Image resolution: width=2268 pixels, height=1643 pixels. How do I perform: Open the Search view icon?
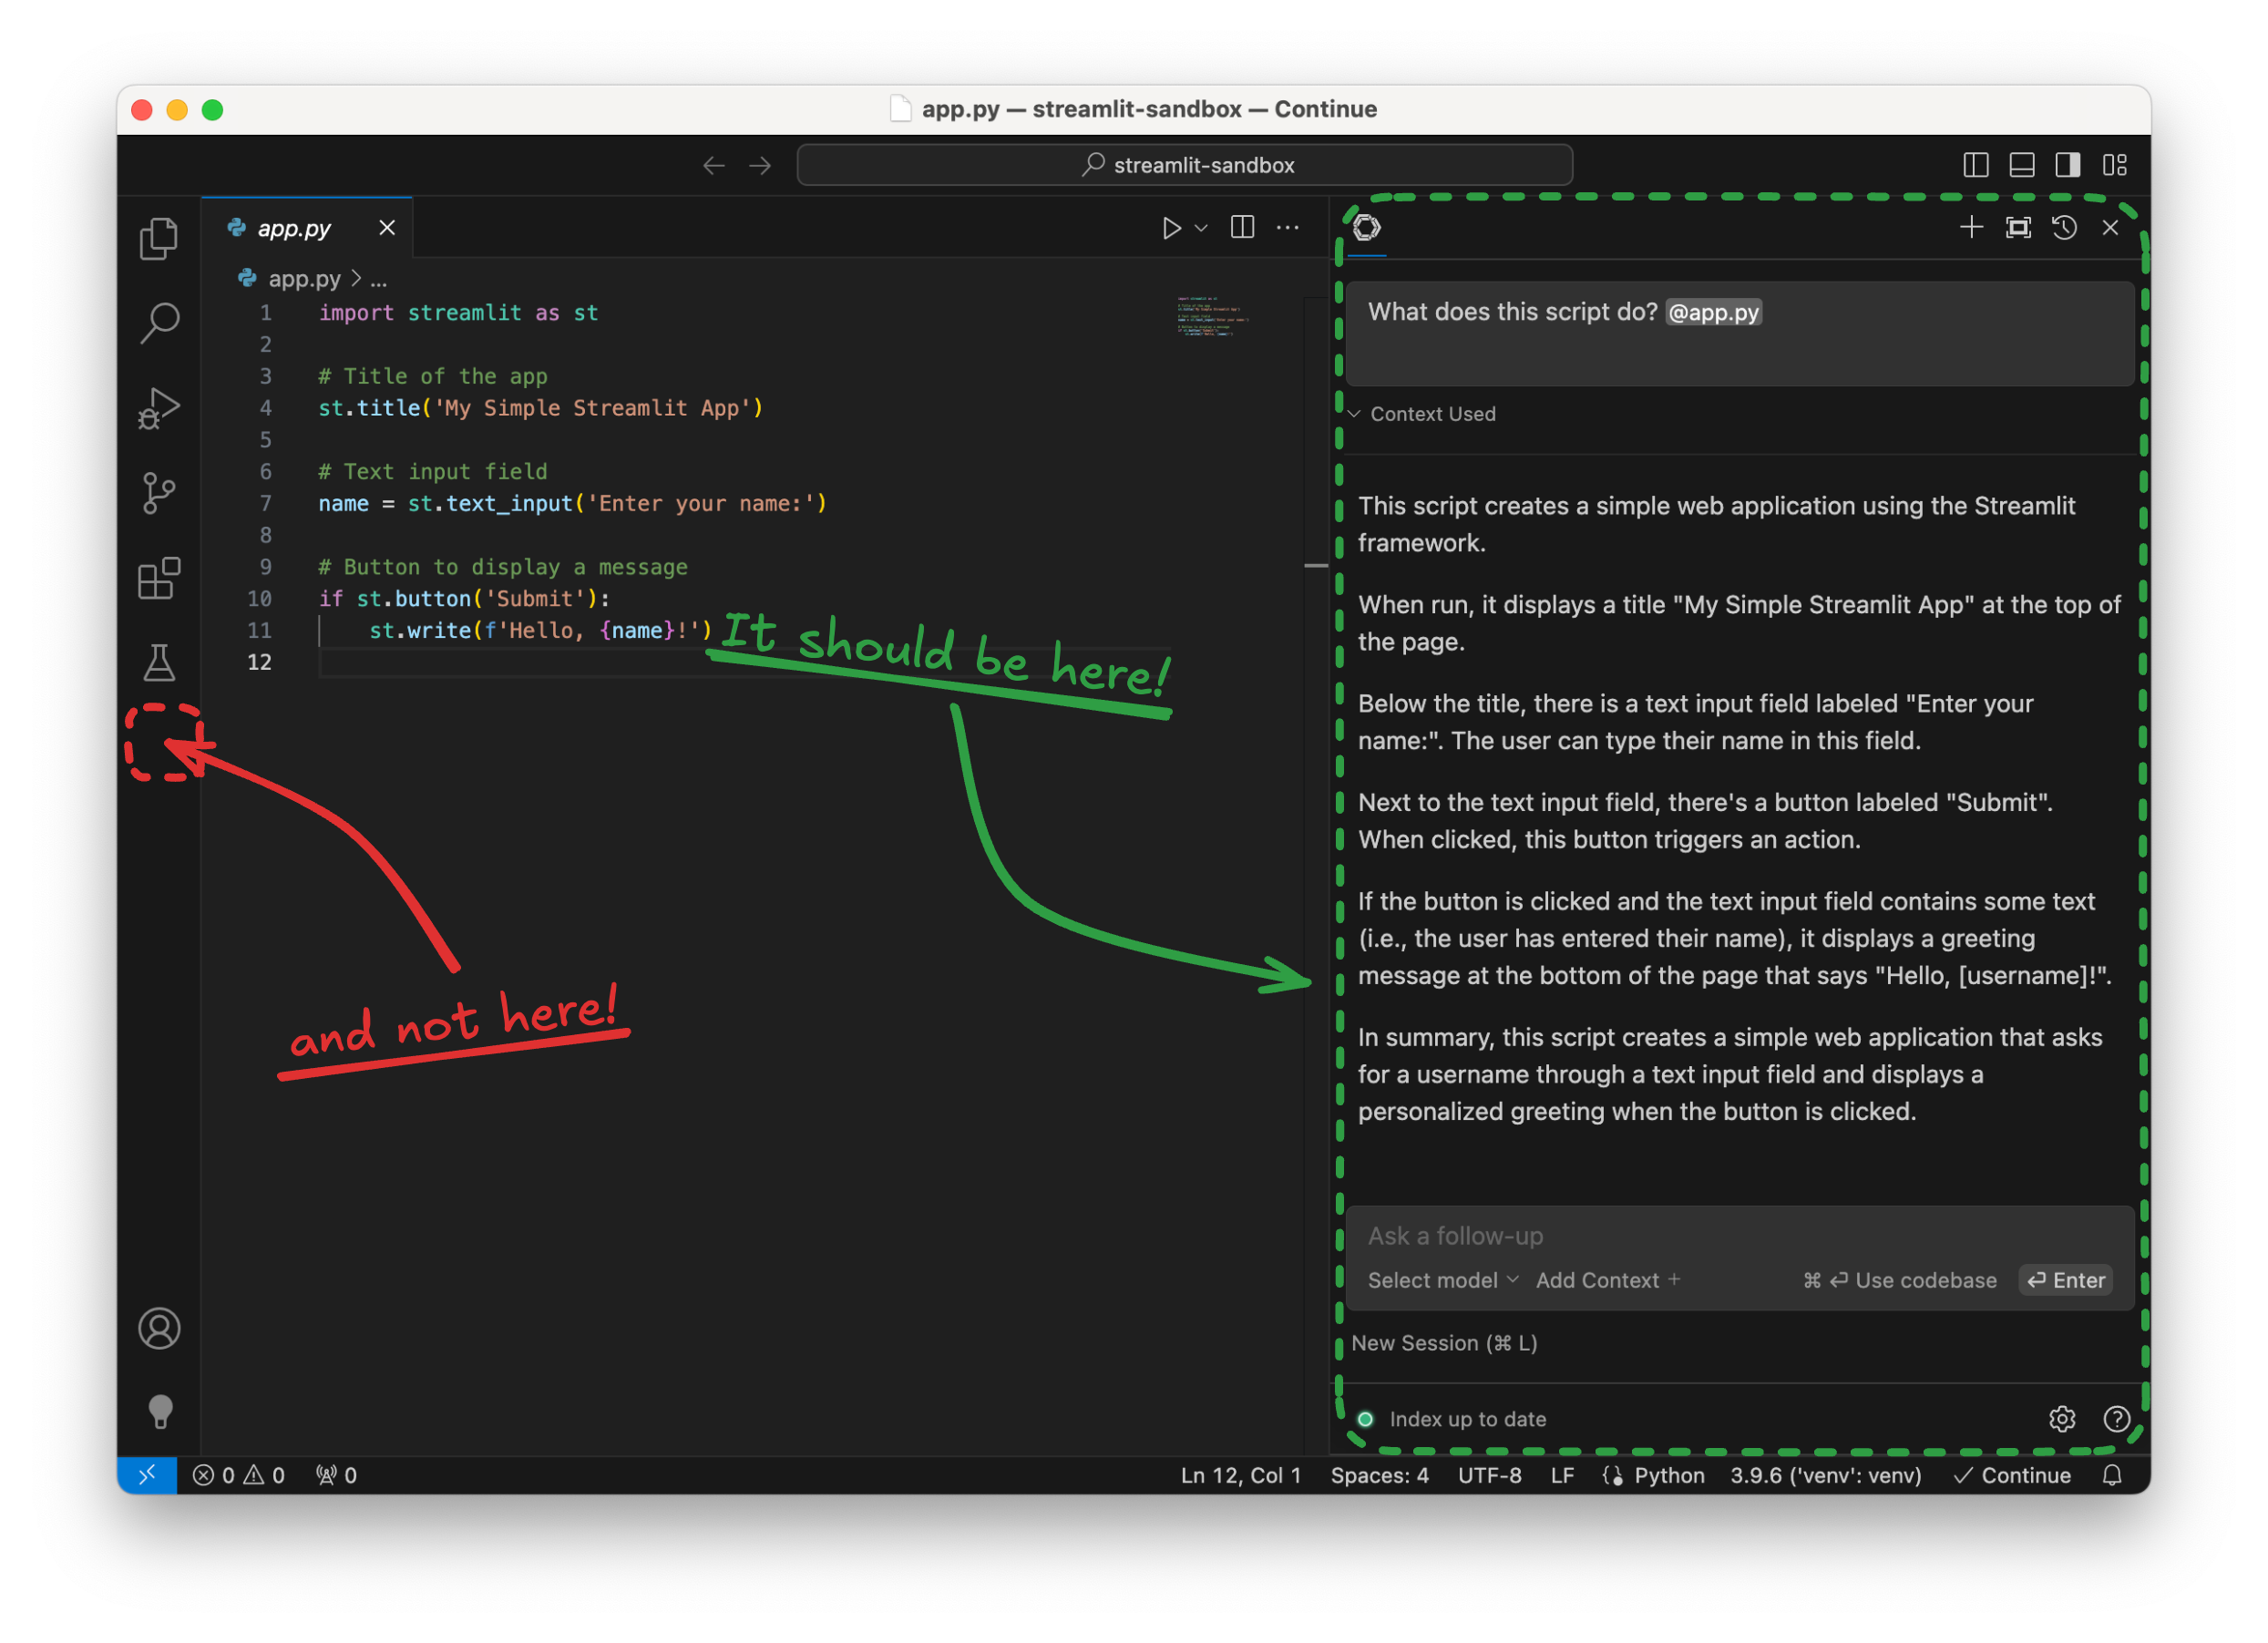click(159, 323)
